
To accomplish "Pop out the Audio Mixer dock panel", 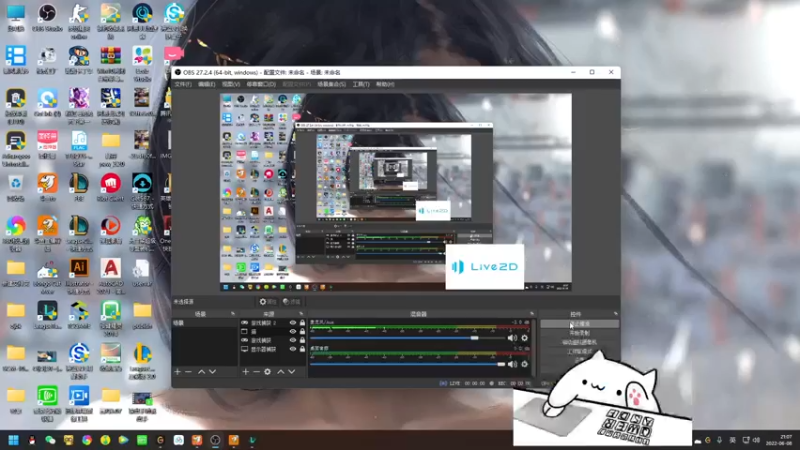I will 532,314.
